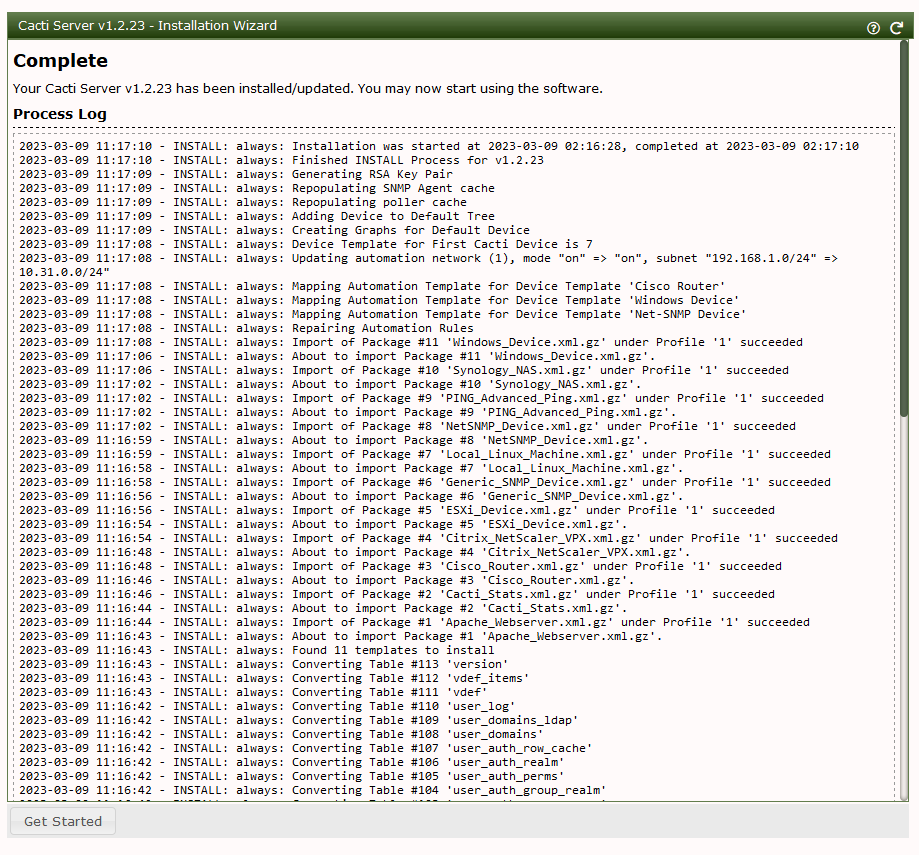Click the refresh icon in wizard header
The height and width of the screenshot is (855, 919).
coord(896,28)
